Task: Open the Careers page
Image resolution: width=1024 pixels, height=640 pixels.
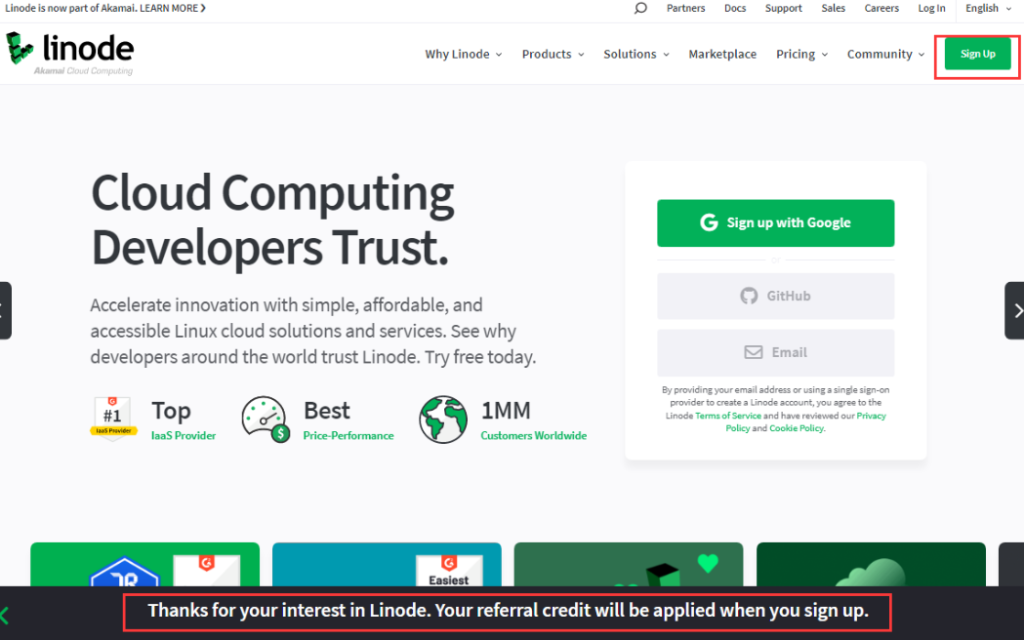Action: tap(881, 8)
